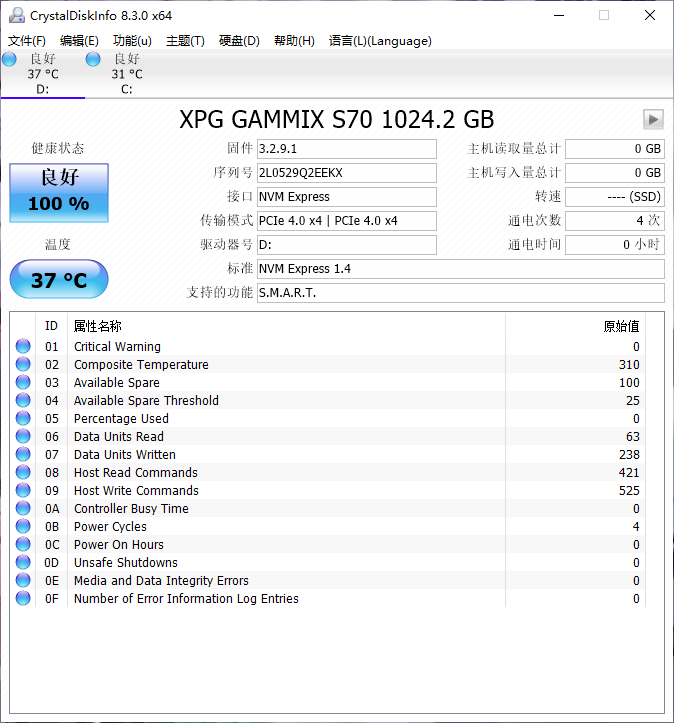Click raw value 63 of Data Units Read
This screenshot has height=723, width=674.
[633, 437]
